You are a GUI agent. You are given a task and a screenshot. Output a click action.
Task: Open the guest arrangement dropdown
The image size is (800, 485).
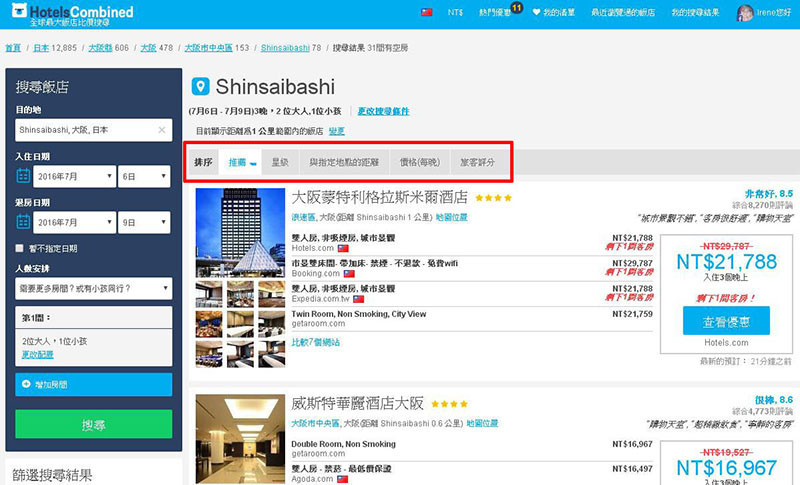click(94, 289)
